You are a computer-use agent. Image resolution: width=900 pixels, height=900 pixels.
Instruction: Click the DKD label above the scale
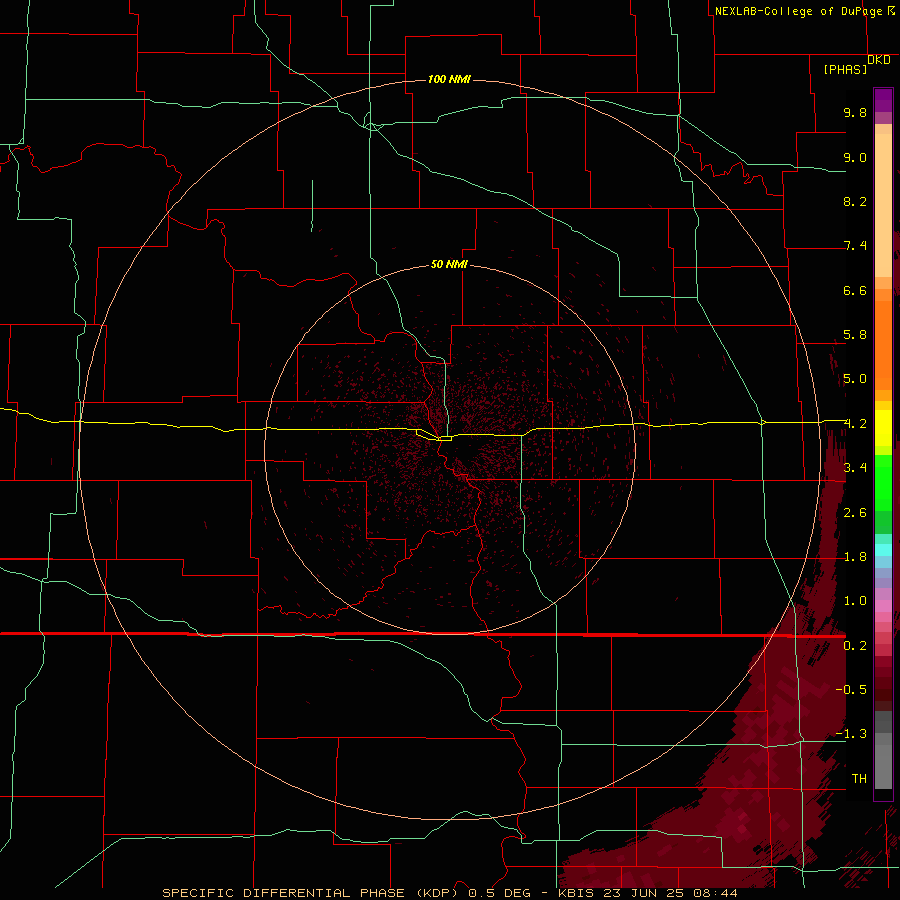tap(878, 60)
